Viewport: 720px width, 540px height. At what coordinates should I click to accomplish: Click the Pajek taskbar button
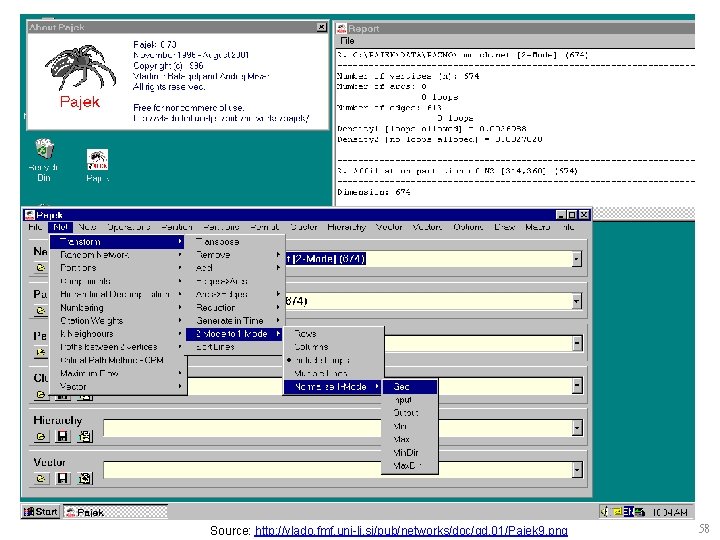pos(115,512)
